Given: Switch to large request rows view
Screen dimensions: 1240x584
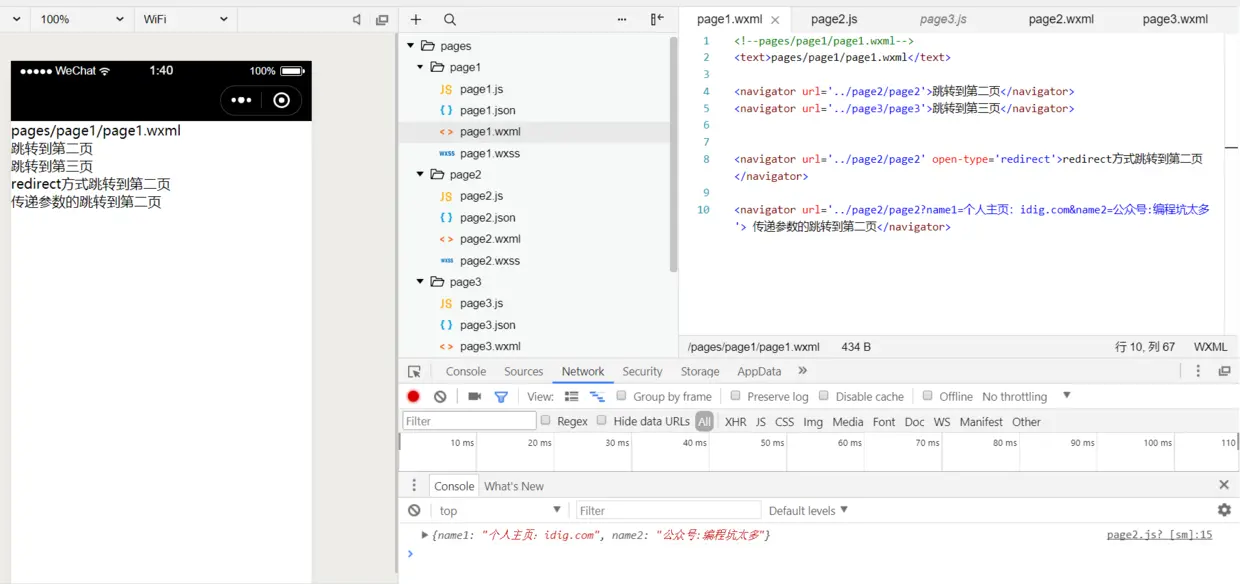Looking at the screenshot, I should coord(571,397).
